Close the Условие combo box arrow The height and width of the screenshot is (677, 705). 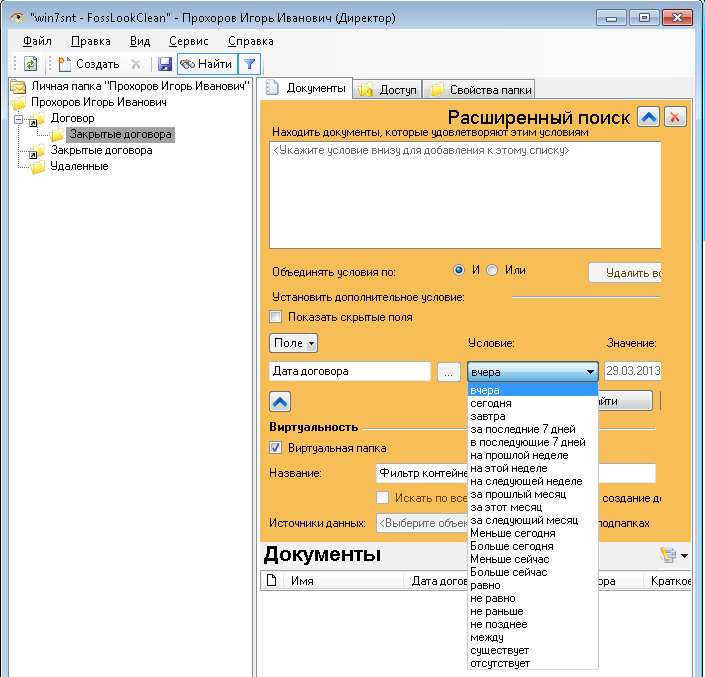[590, 372]
